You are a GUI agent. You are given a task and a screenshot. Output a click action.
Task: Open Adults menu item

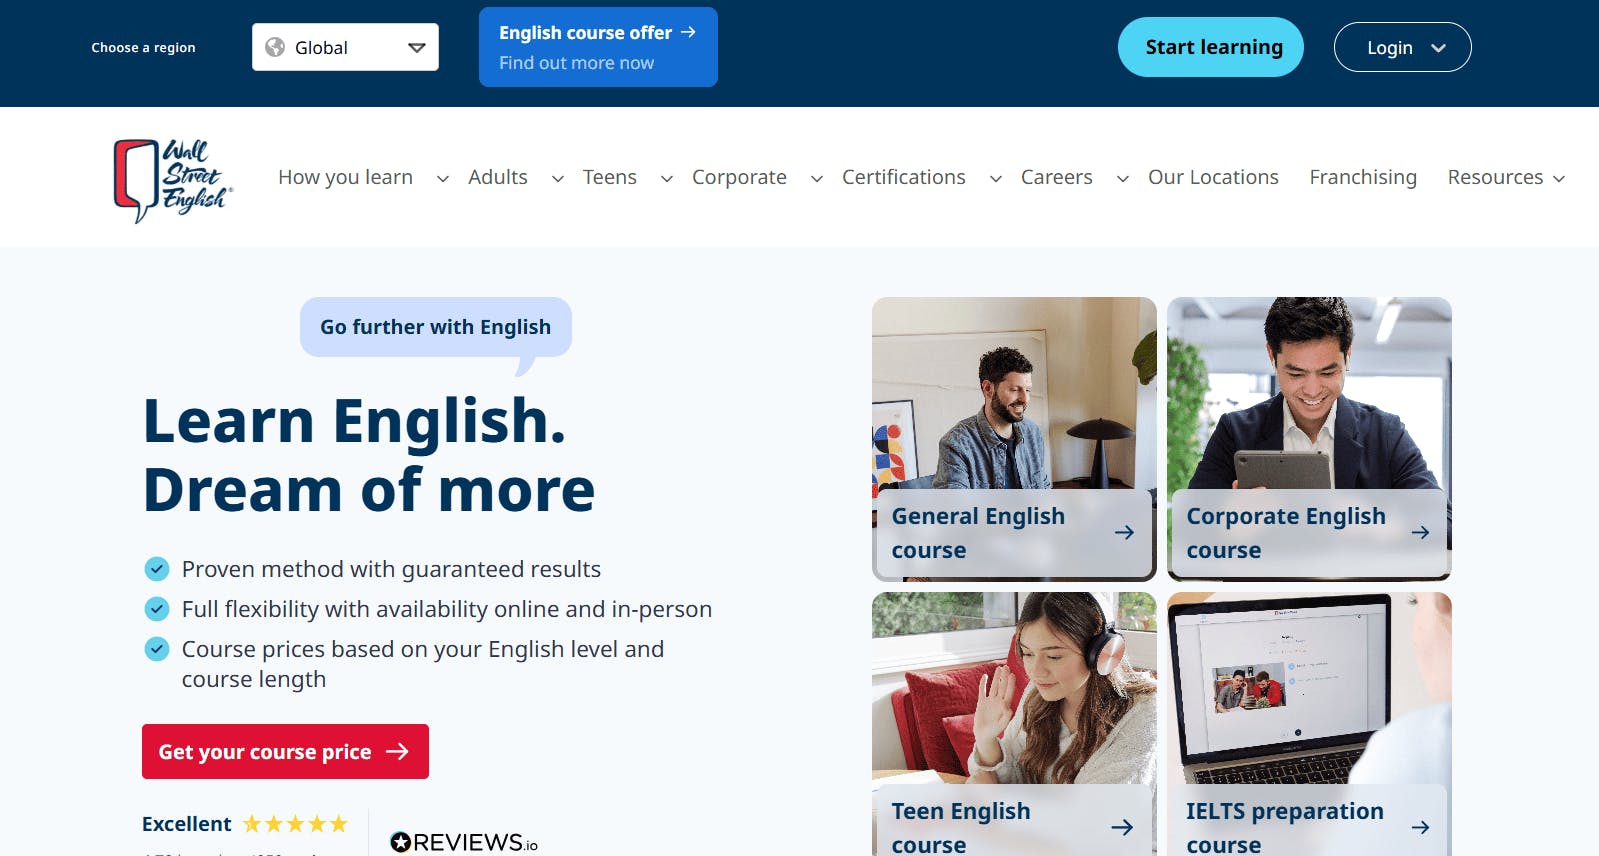(x=498, y=177)
